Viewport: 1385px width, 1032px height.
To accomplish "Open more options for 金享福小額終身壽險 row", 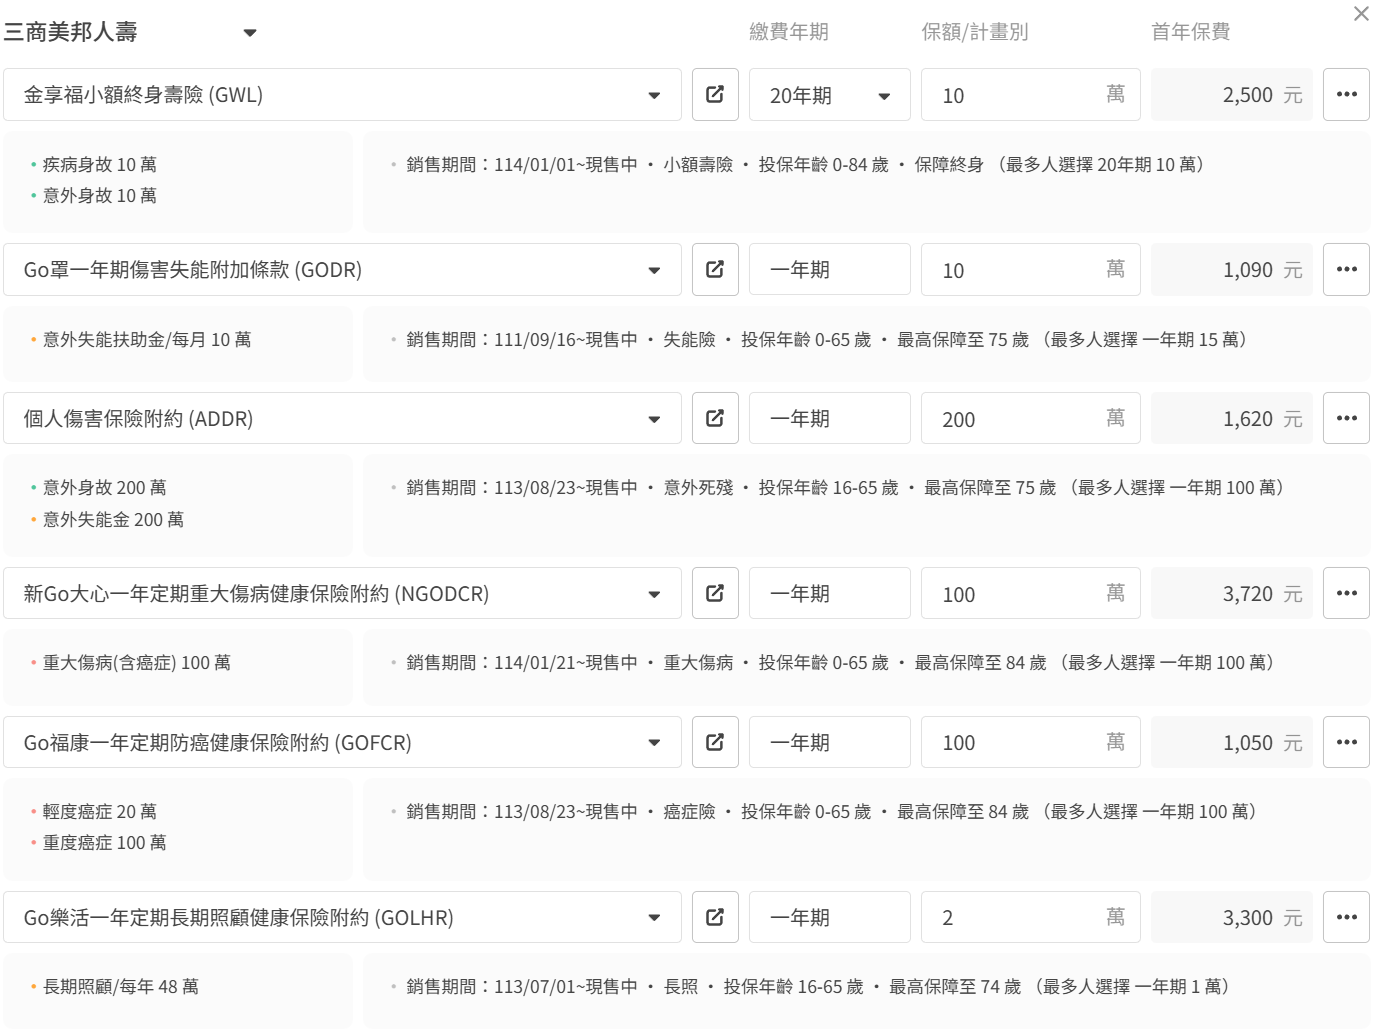I will [1346, 95].
